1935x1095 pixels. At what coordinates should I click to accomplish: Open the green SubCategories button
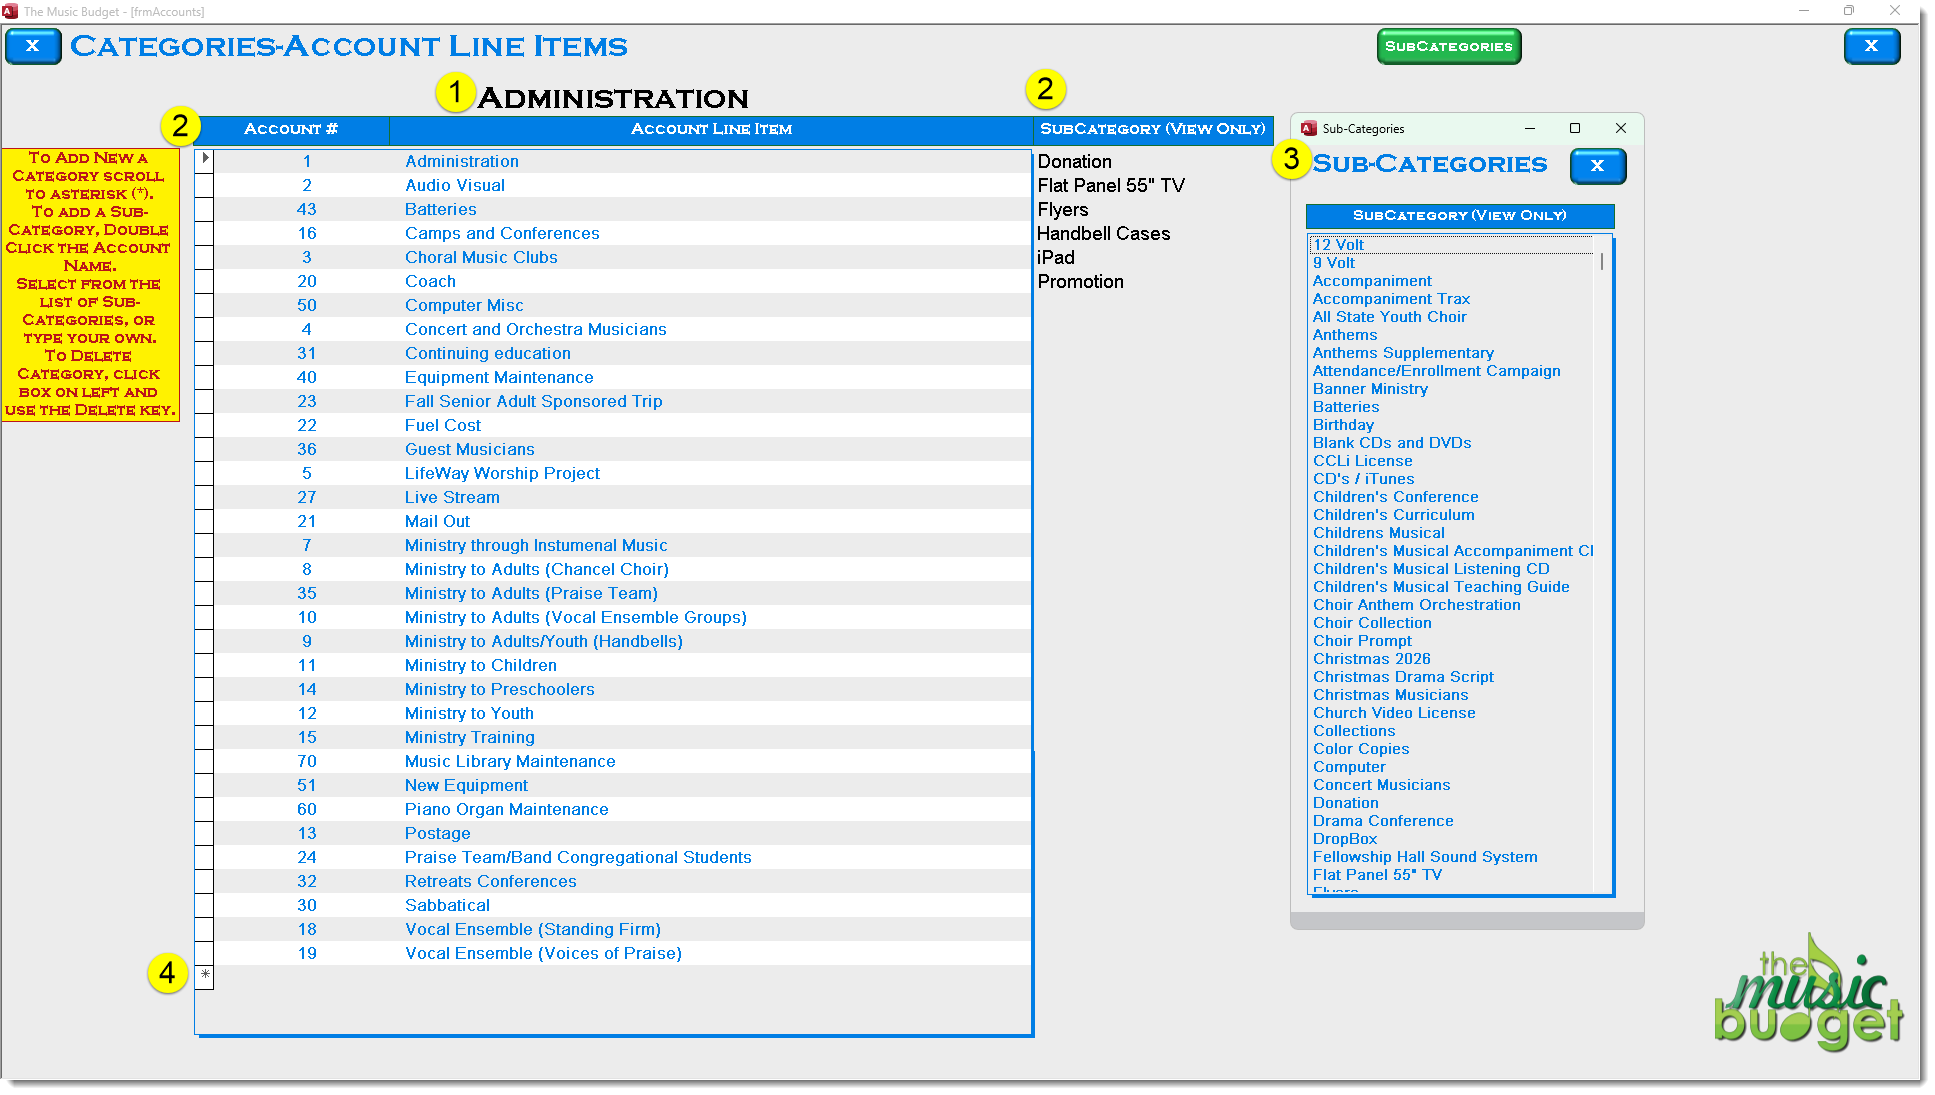1448,46
